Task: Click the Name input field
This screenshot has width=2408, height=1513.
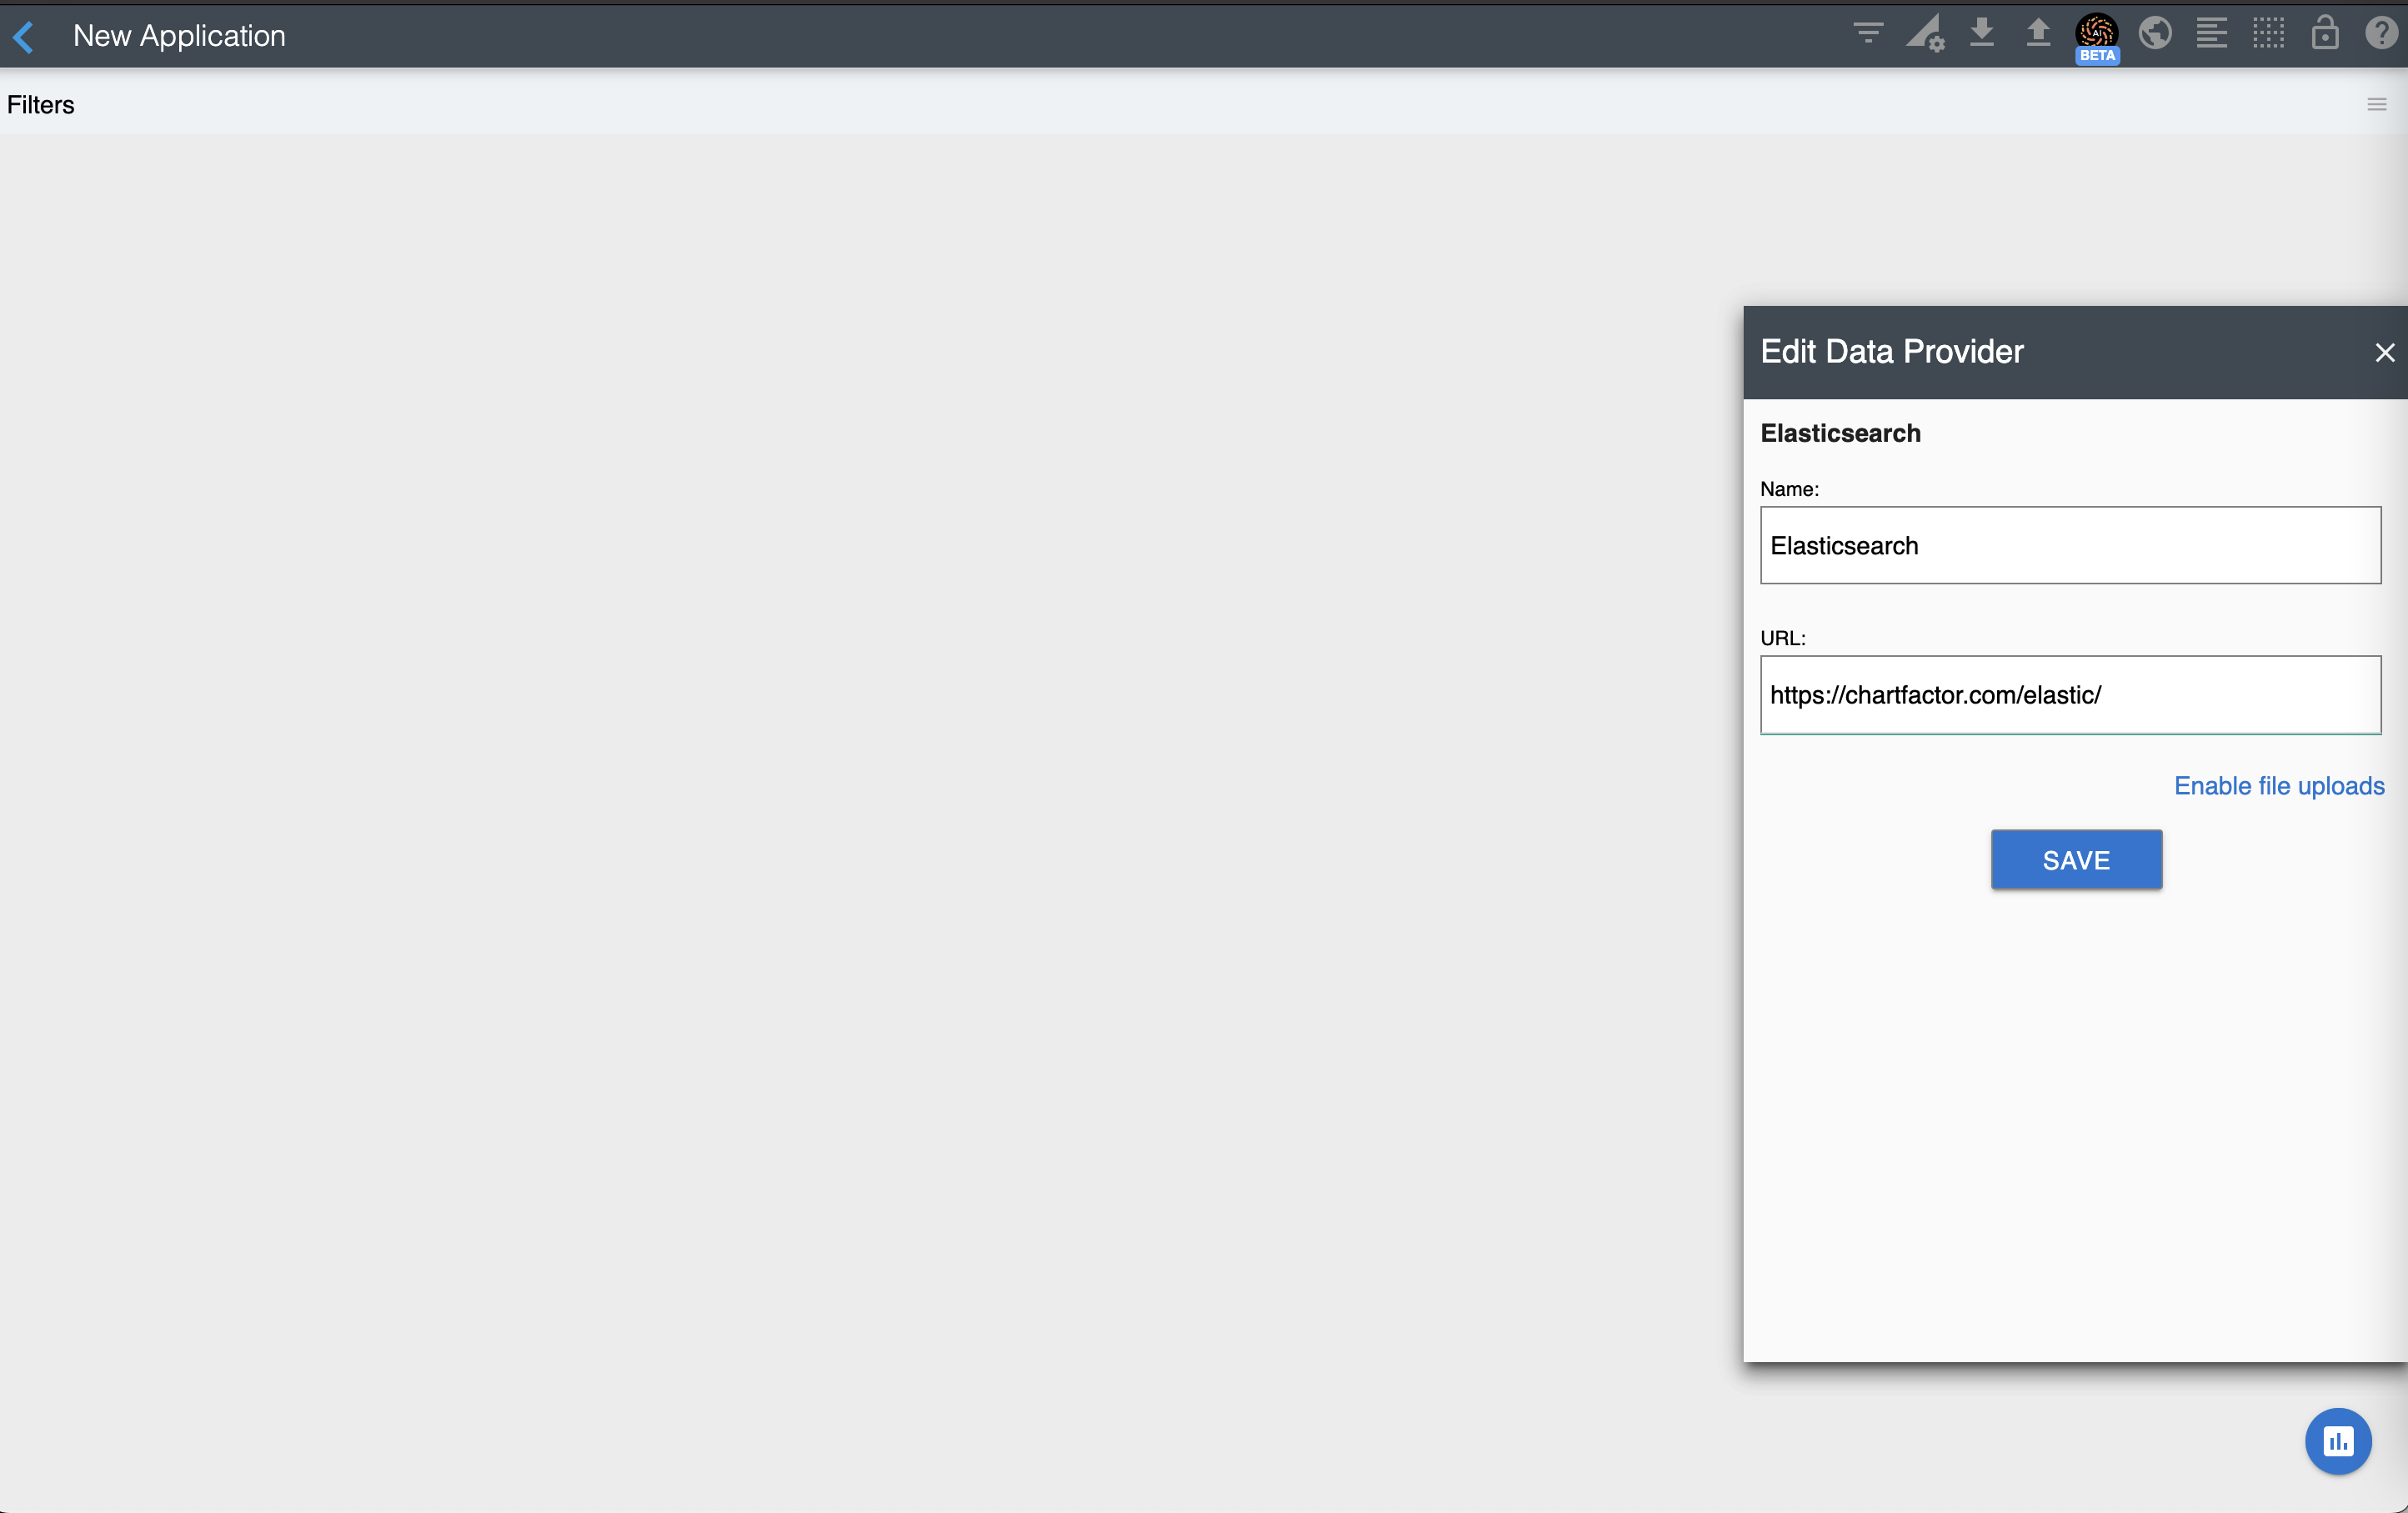Action: [2069, 545]
